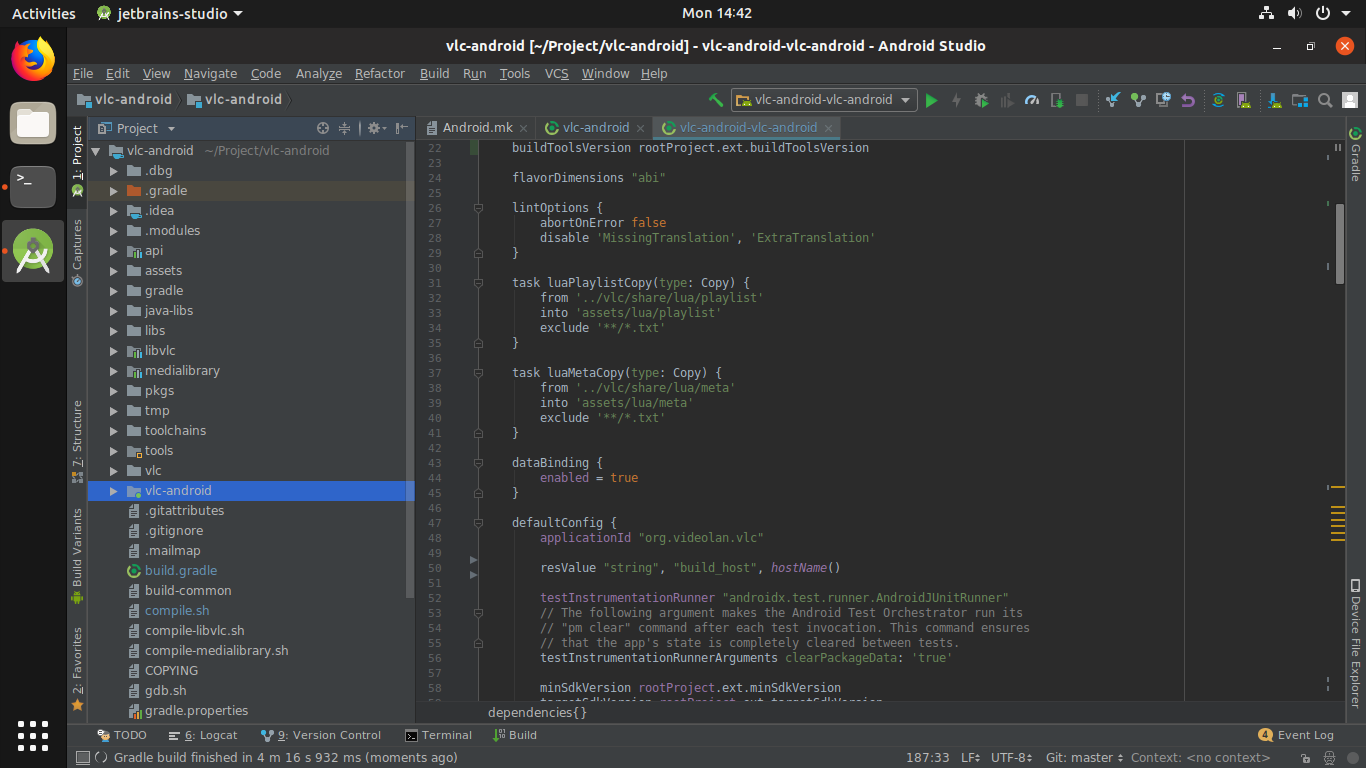The width and height of the screenshot is (1366, 768).
Task: Collapse the root vlc-android project node
Action: click(x=97, y=151)
